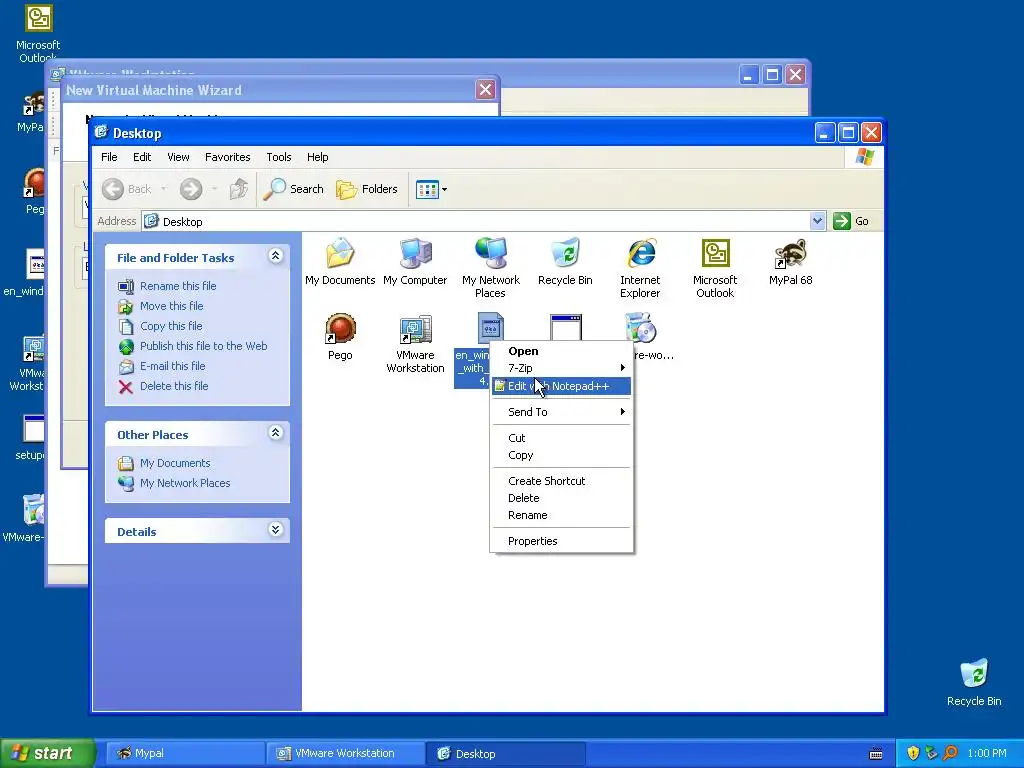Click Move this file link
The width and height of the screenshot is (1024, 768).
pos(171,306)
